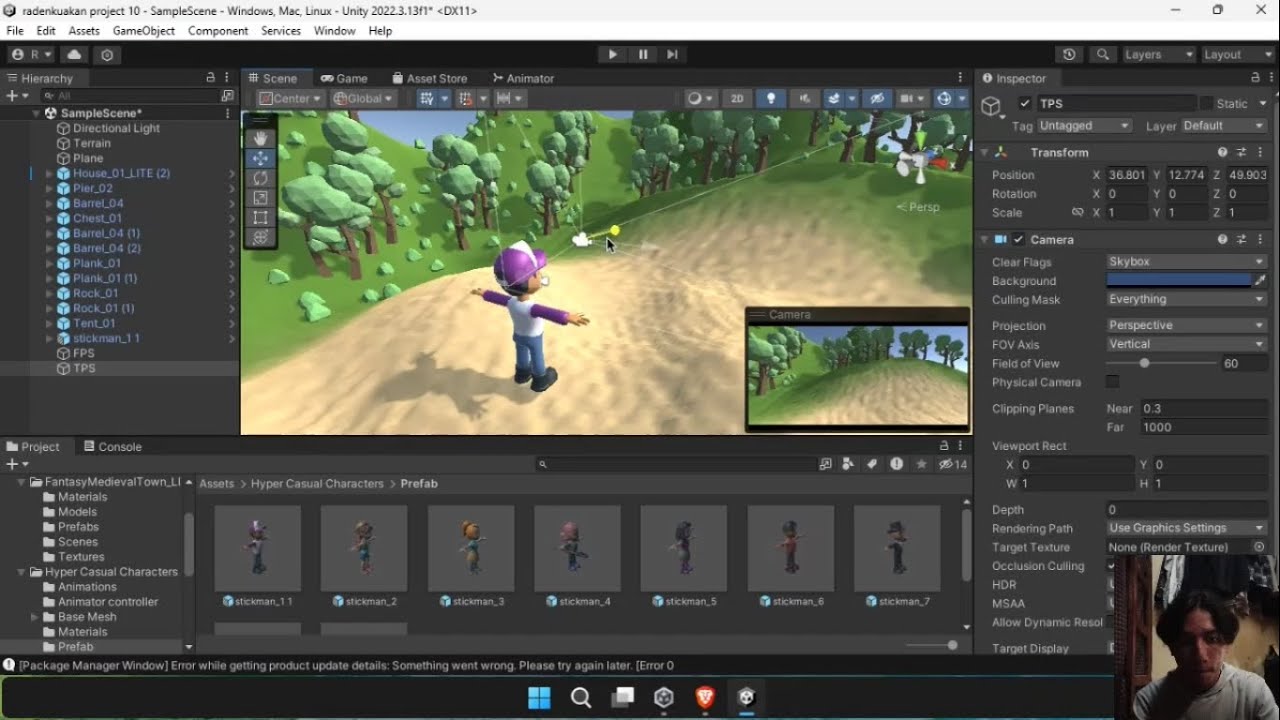Viewport: 1280px width, 720px height.
Task: Open Transform component help icon
Action: [x=1222, y=153]
